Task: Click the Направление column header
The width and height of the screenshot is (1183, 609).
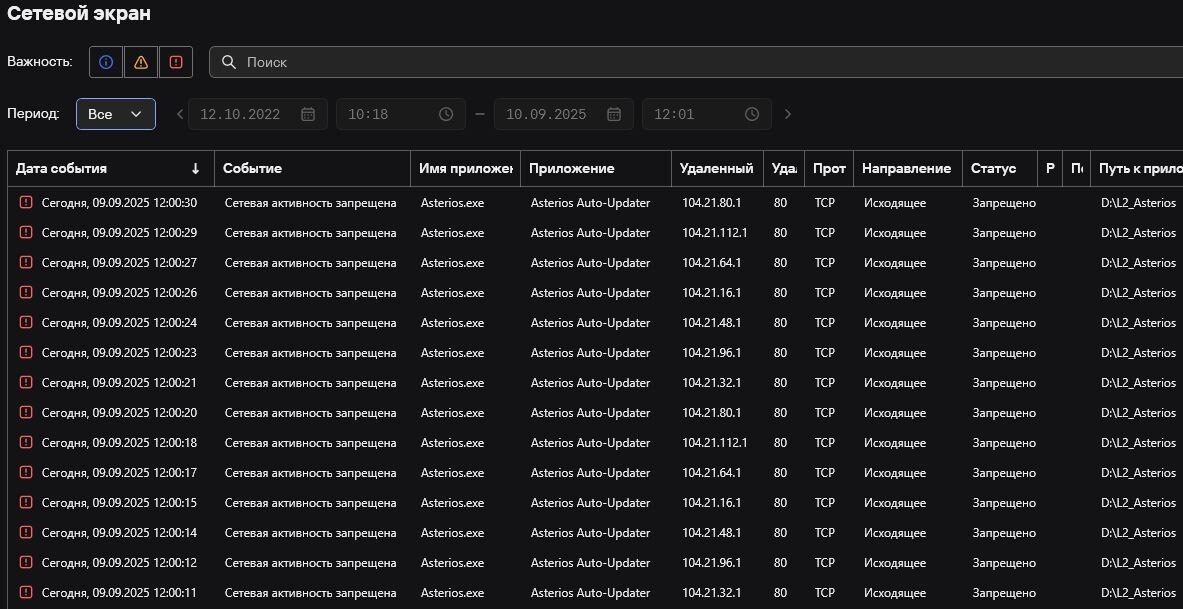Action: pos(906,169)
